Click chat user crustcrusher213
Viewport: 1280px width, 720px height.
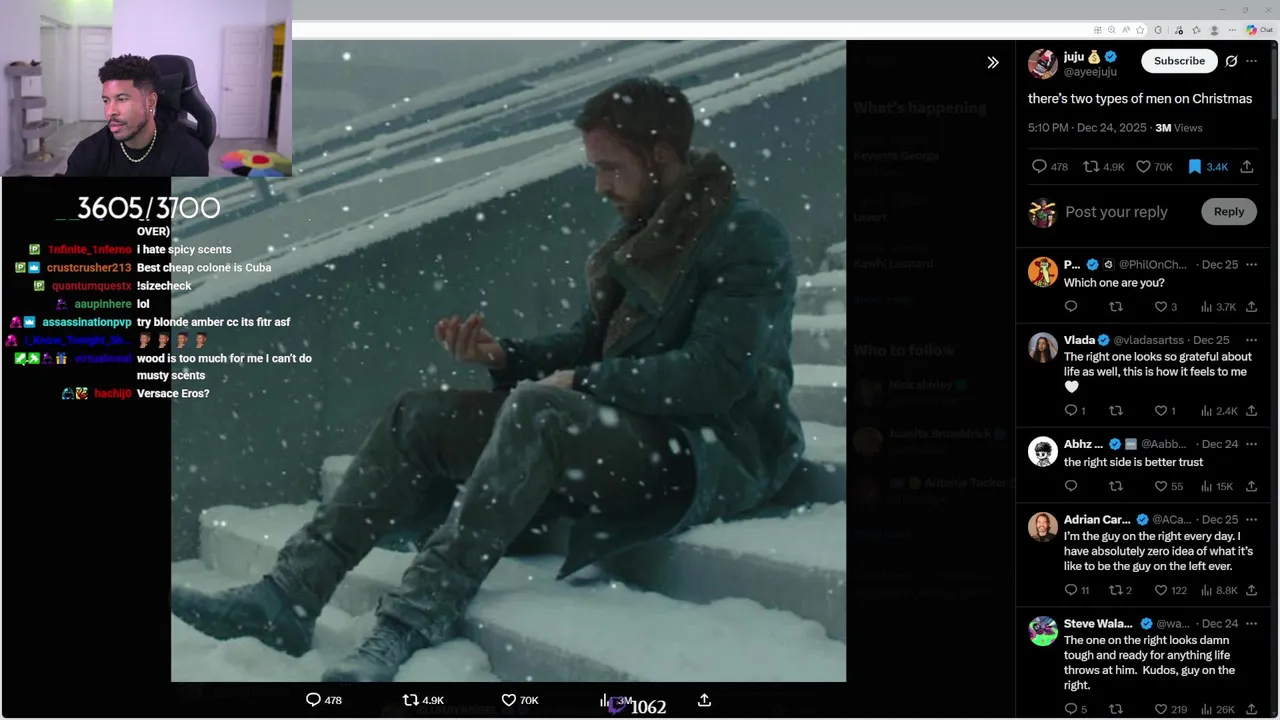pos(89,268)
